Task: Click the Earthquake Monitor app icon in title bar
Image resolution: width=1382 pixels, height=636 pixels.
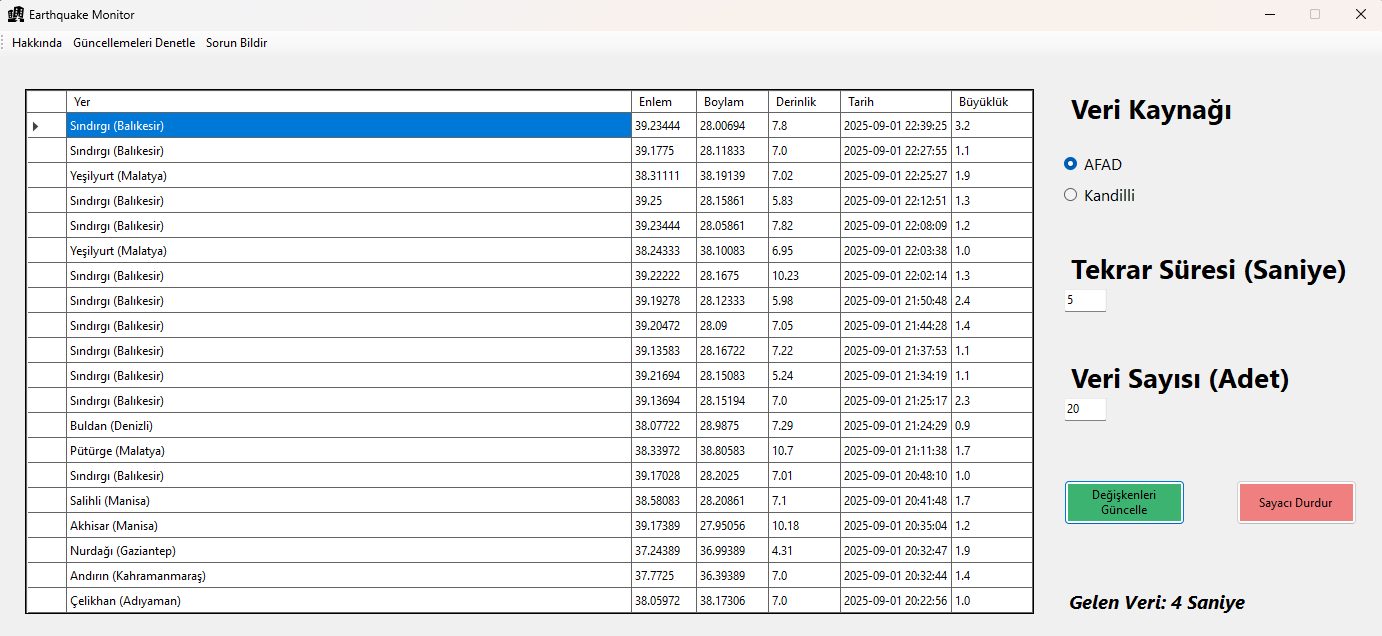Action: point(16,15)
